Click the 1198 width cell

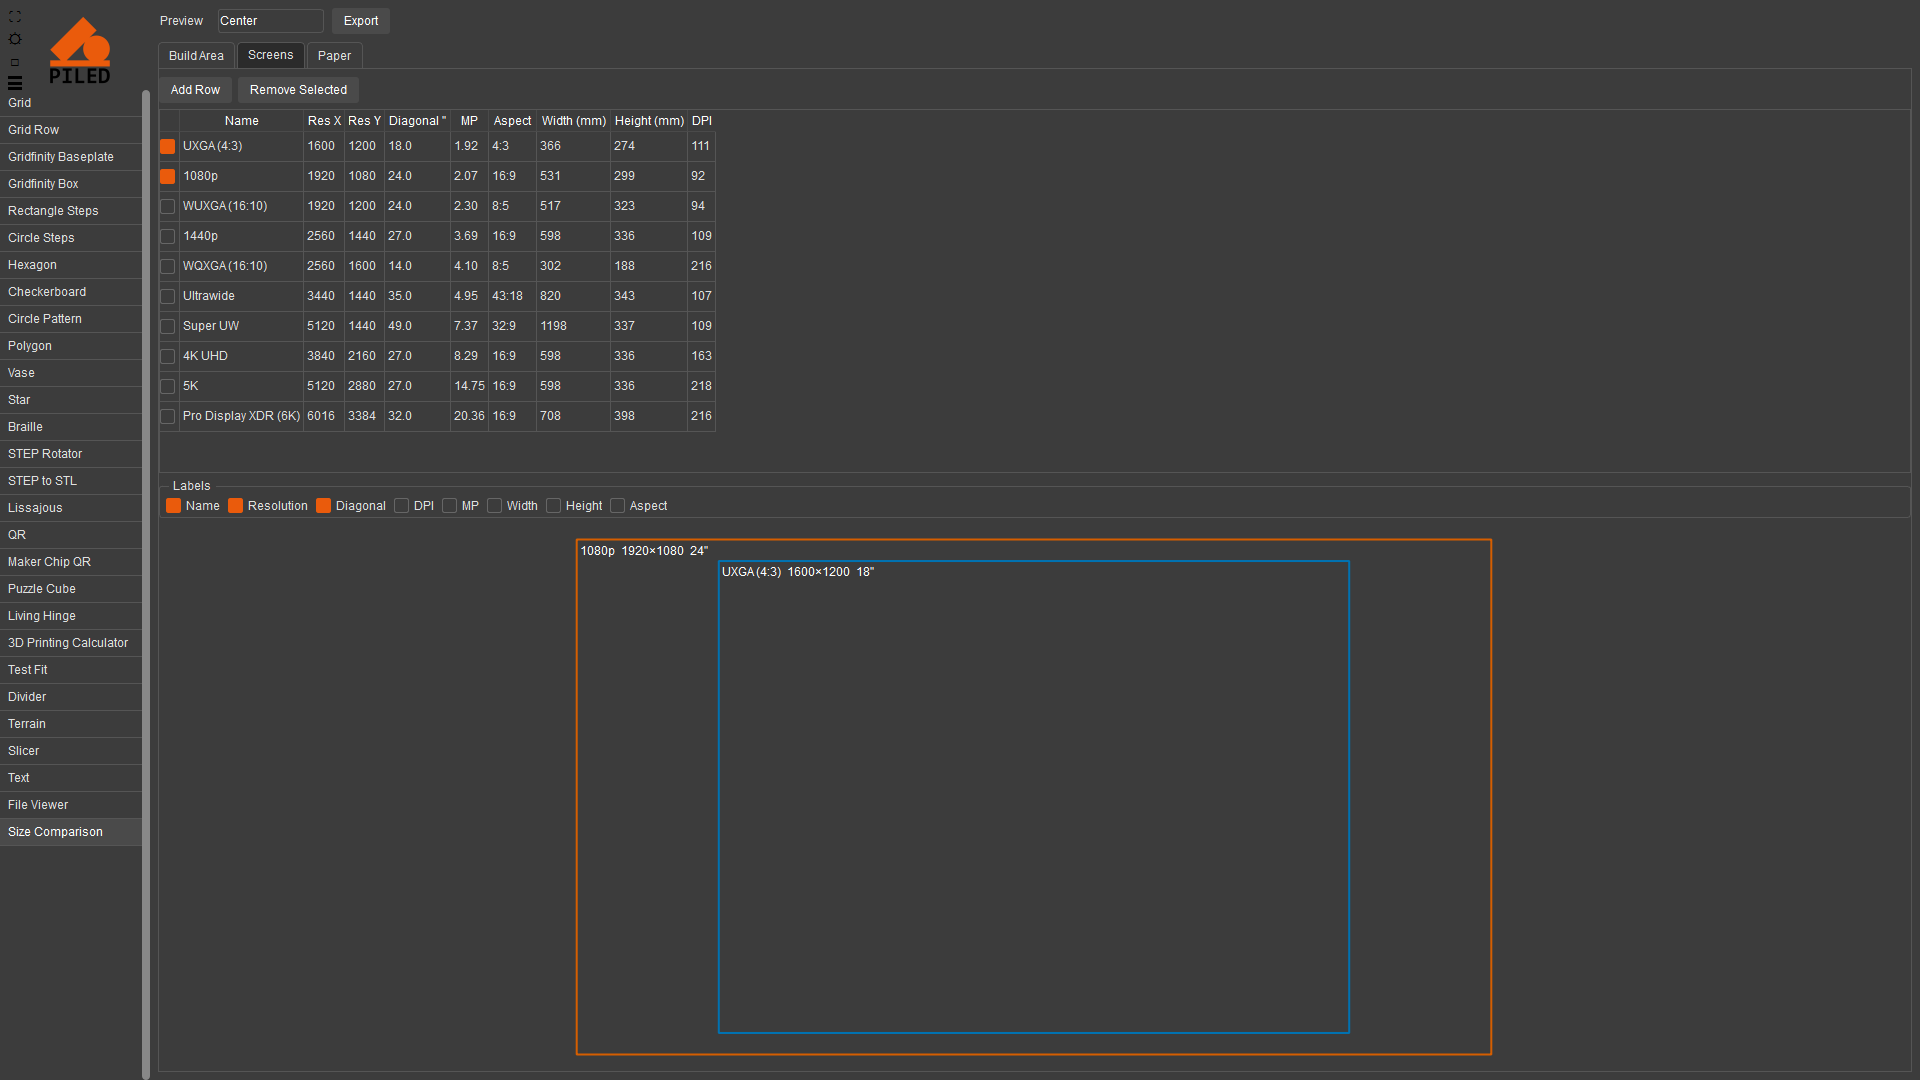pos(574,327)
